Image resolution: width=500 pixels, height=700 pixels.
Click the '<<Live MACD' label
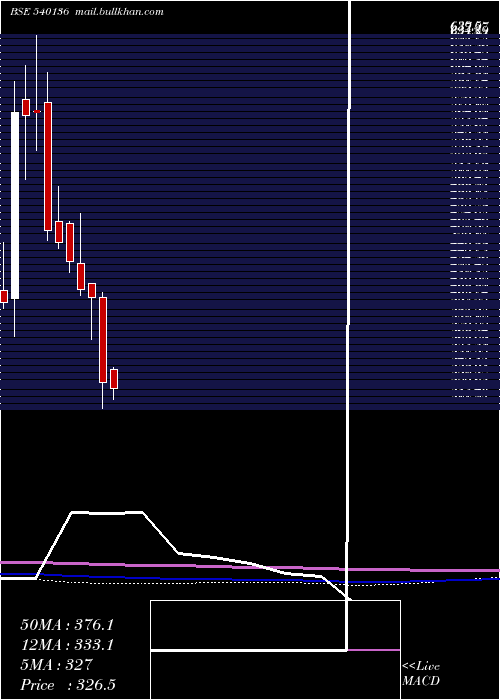tap(421, 674)
